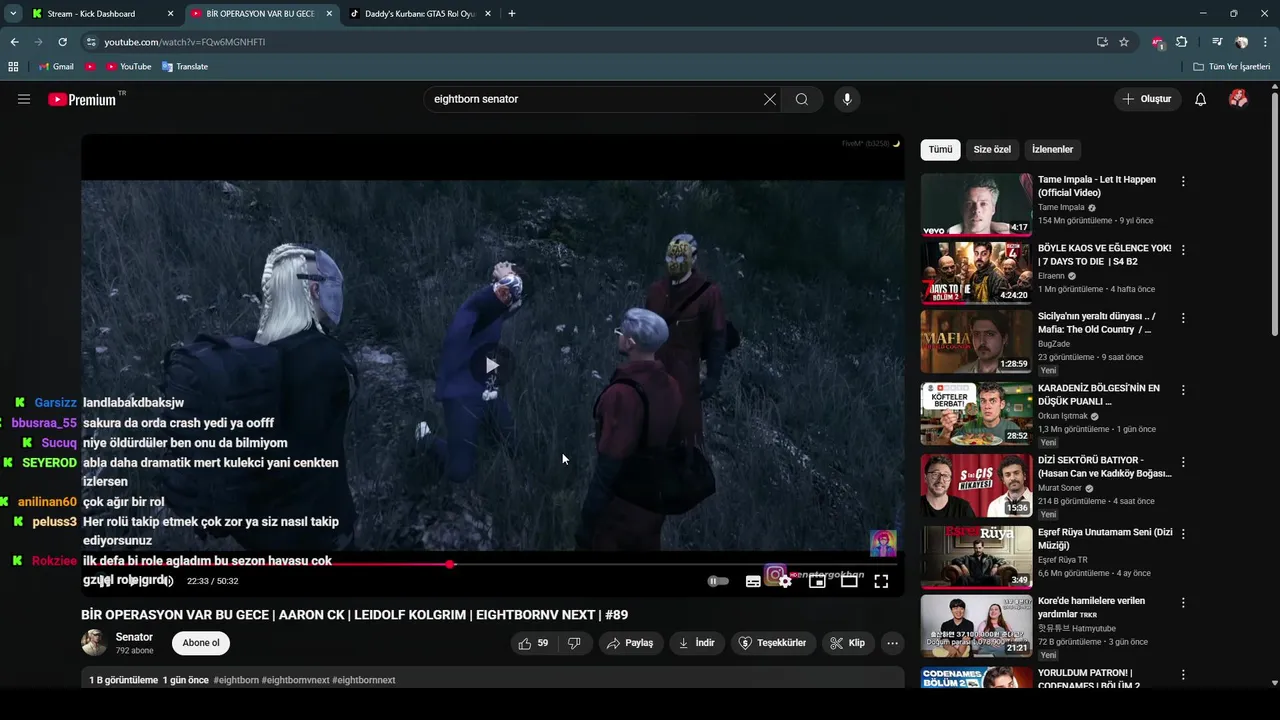Dislike the video with thumbs down
Viewport: 1280px width, 720px height.
574,643
